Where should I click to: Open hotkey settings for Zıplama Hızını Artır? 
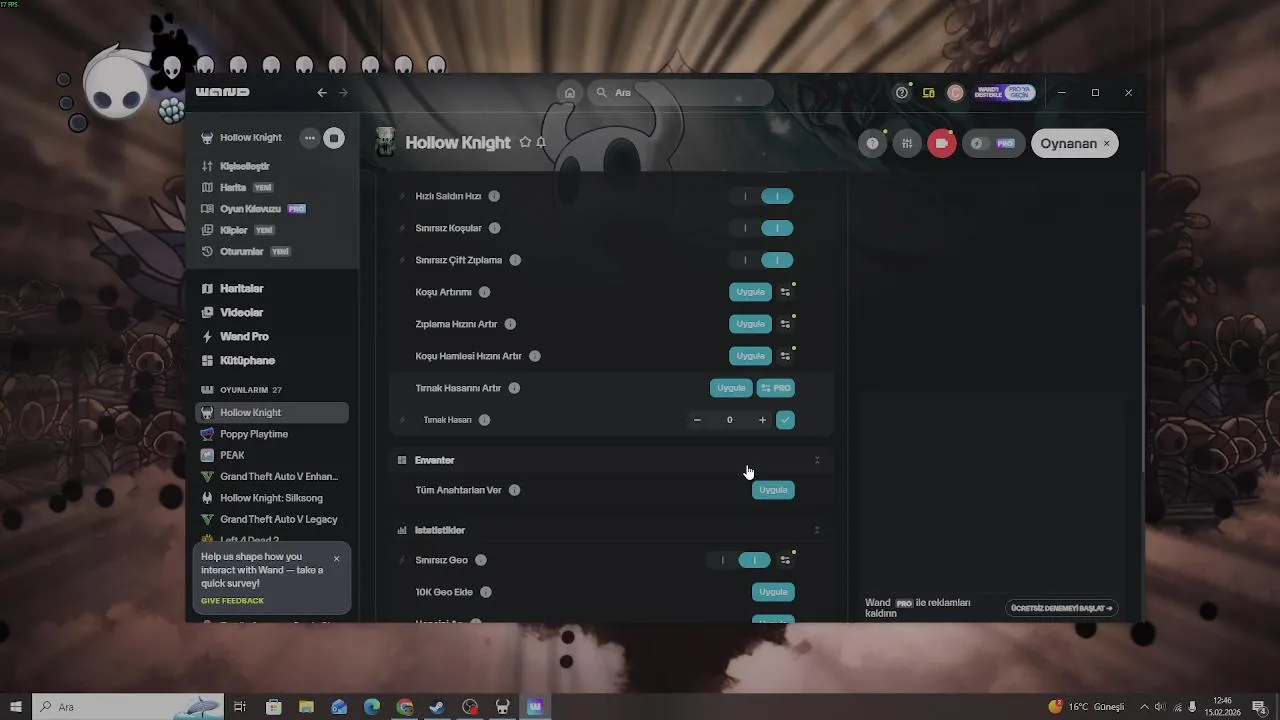coord(785,324)
